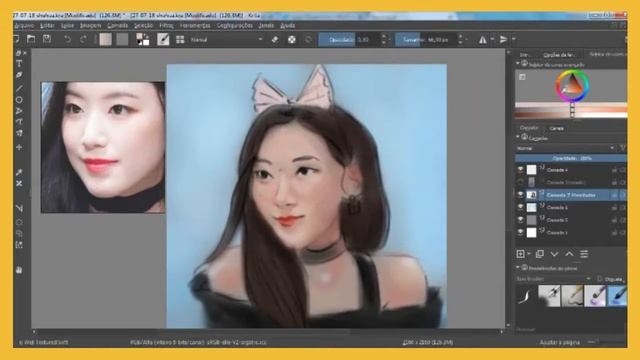Adjust the Tamanho brush size slider
Screen dimensions: 640x360
(x=426, y=40)
